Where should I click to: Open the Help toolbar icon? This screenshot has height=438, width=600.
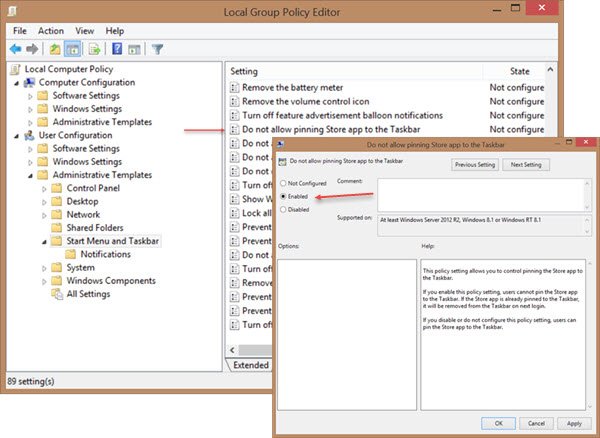118,48
